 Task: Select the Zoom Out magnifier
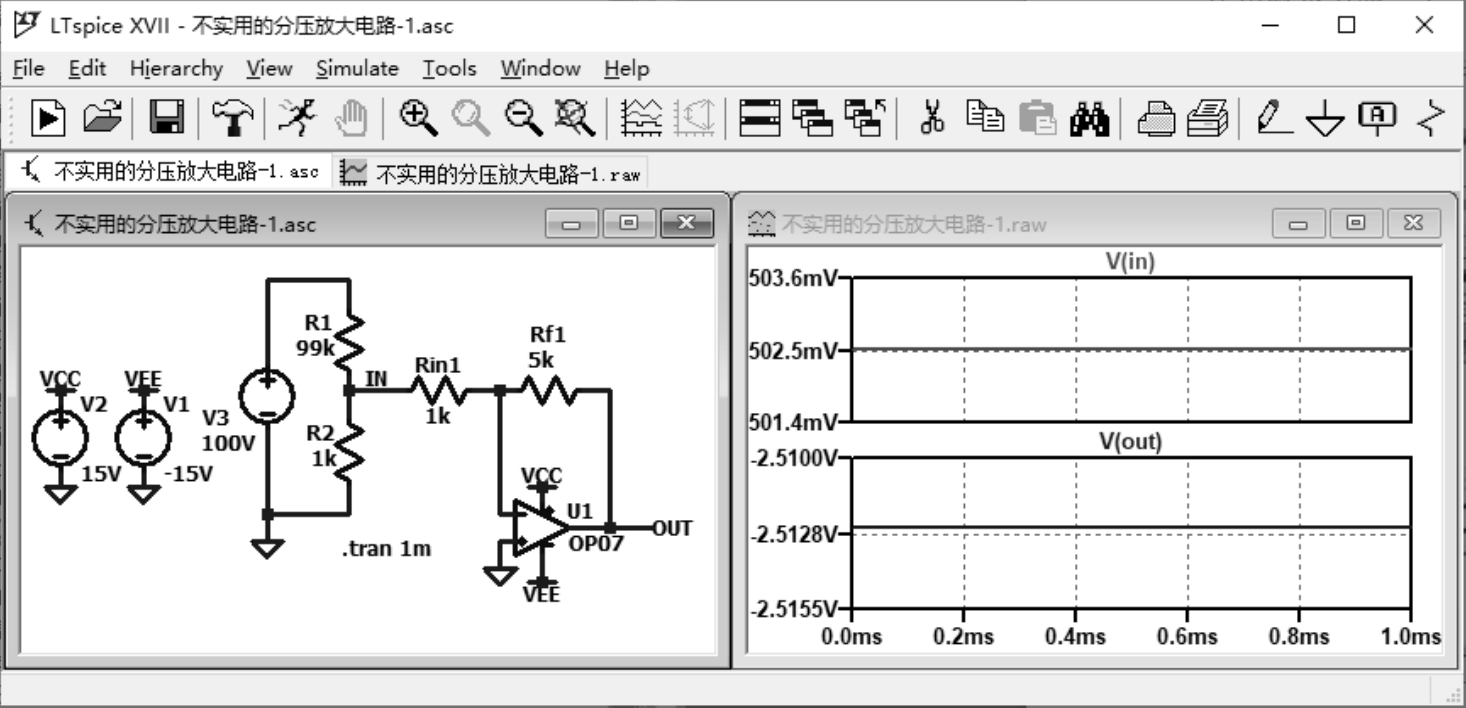tap(523, 118)
